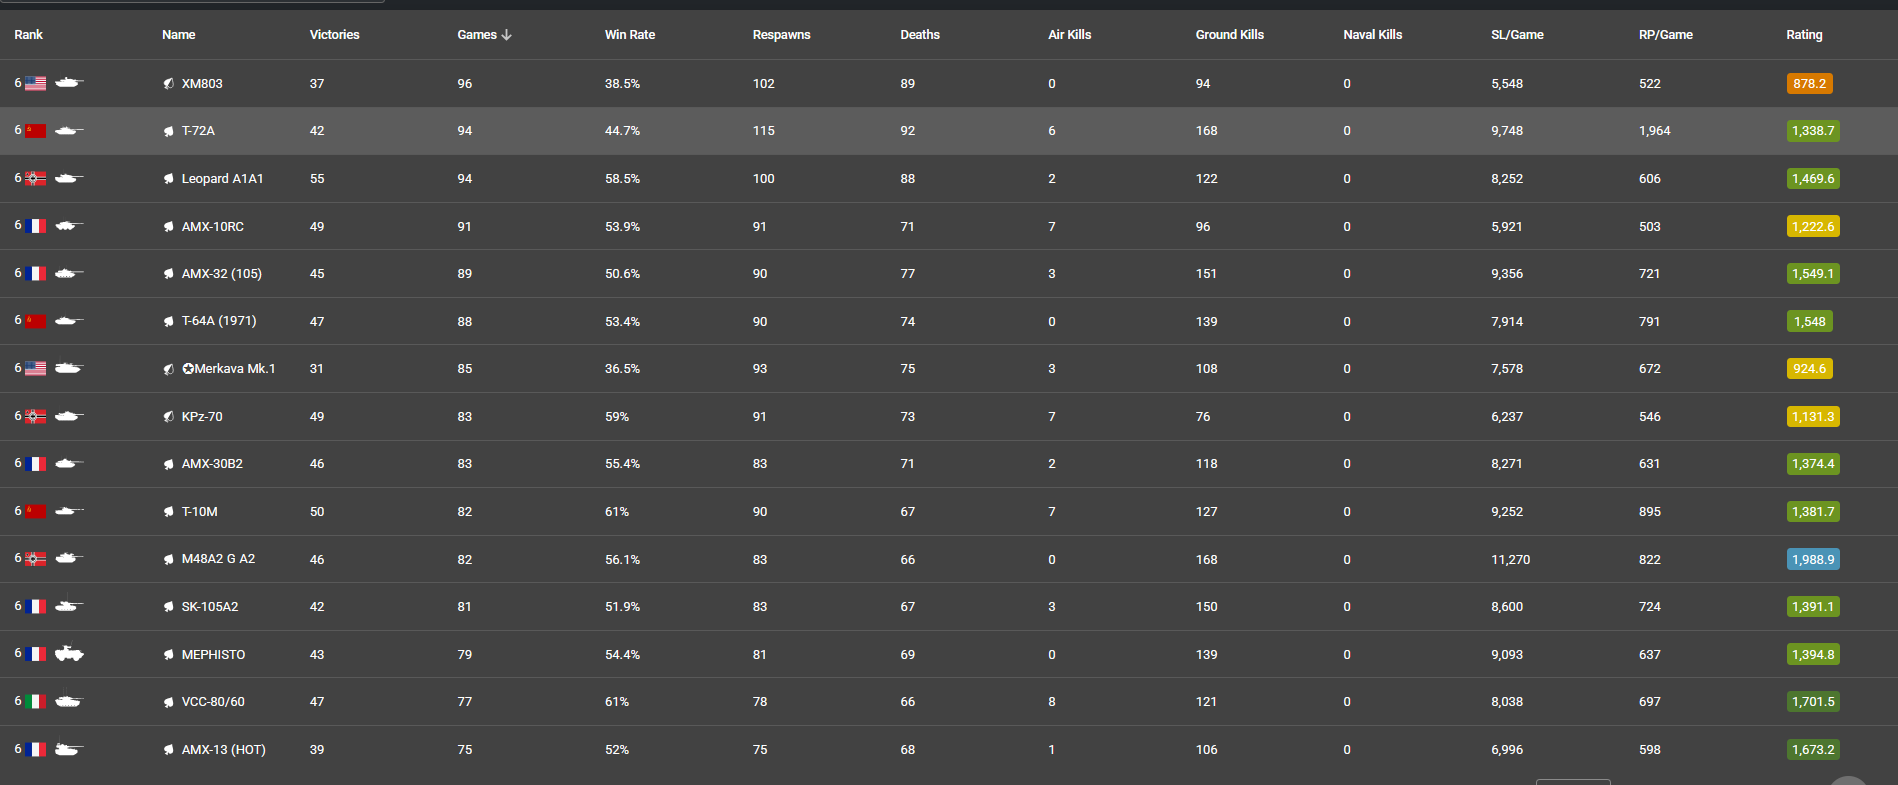Click the blue 1,988.9 rating badge
Viewport: 1898px width, 785px height.
tap(1813, 560)
